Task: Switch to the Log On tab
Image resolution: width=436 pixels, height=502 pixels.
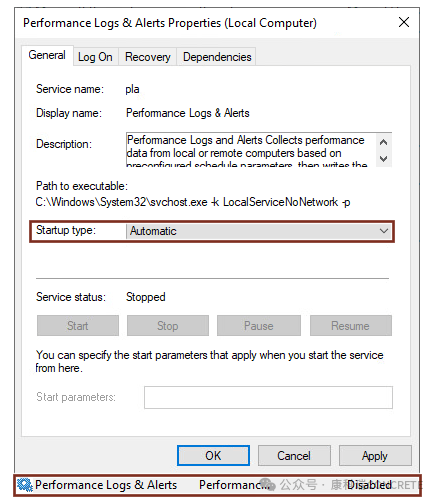Action: (95, 57)
